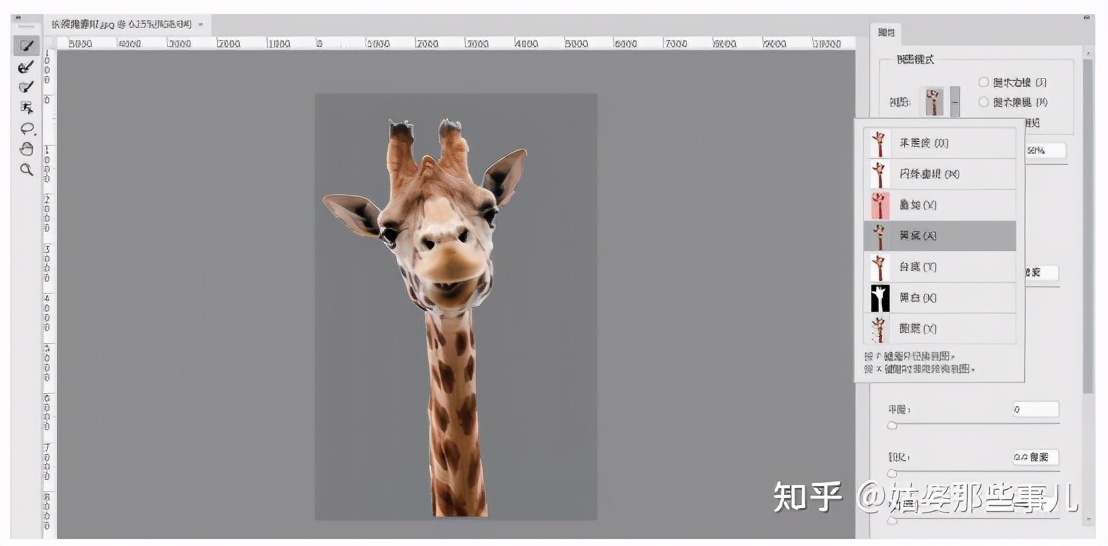Click the opacity percent field showing 50%

1044,150
